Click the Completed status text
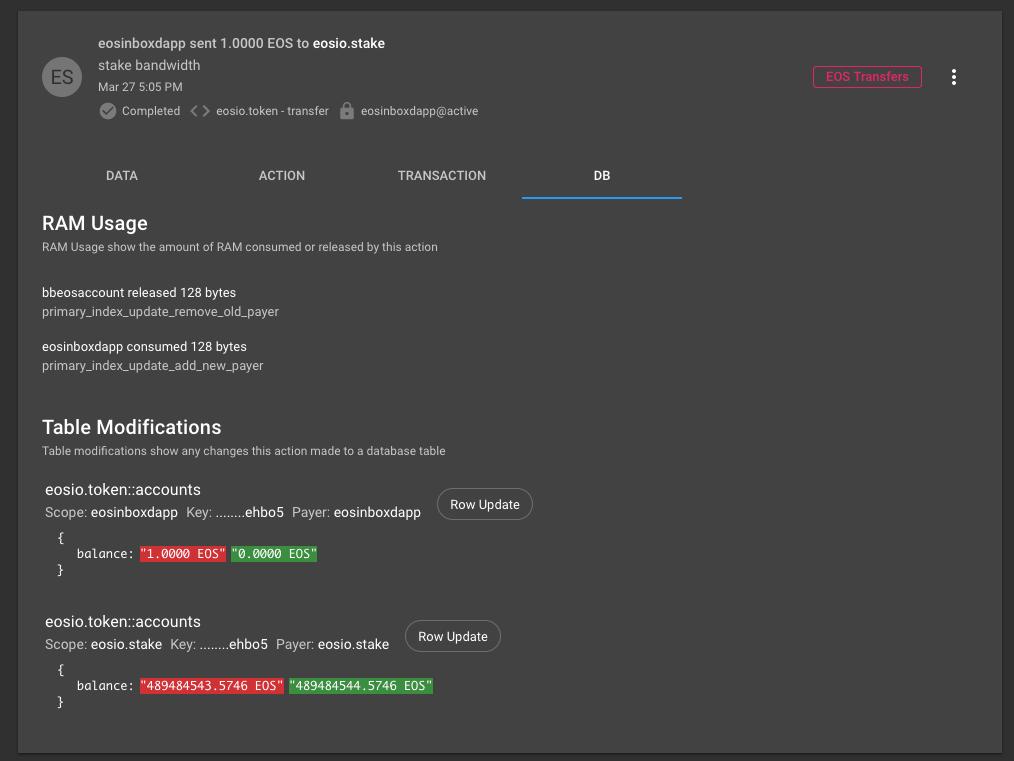 click(151, 111)
